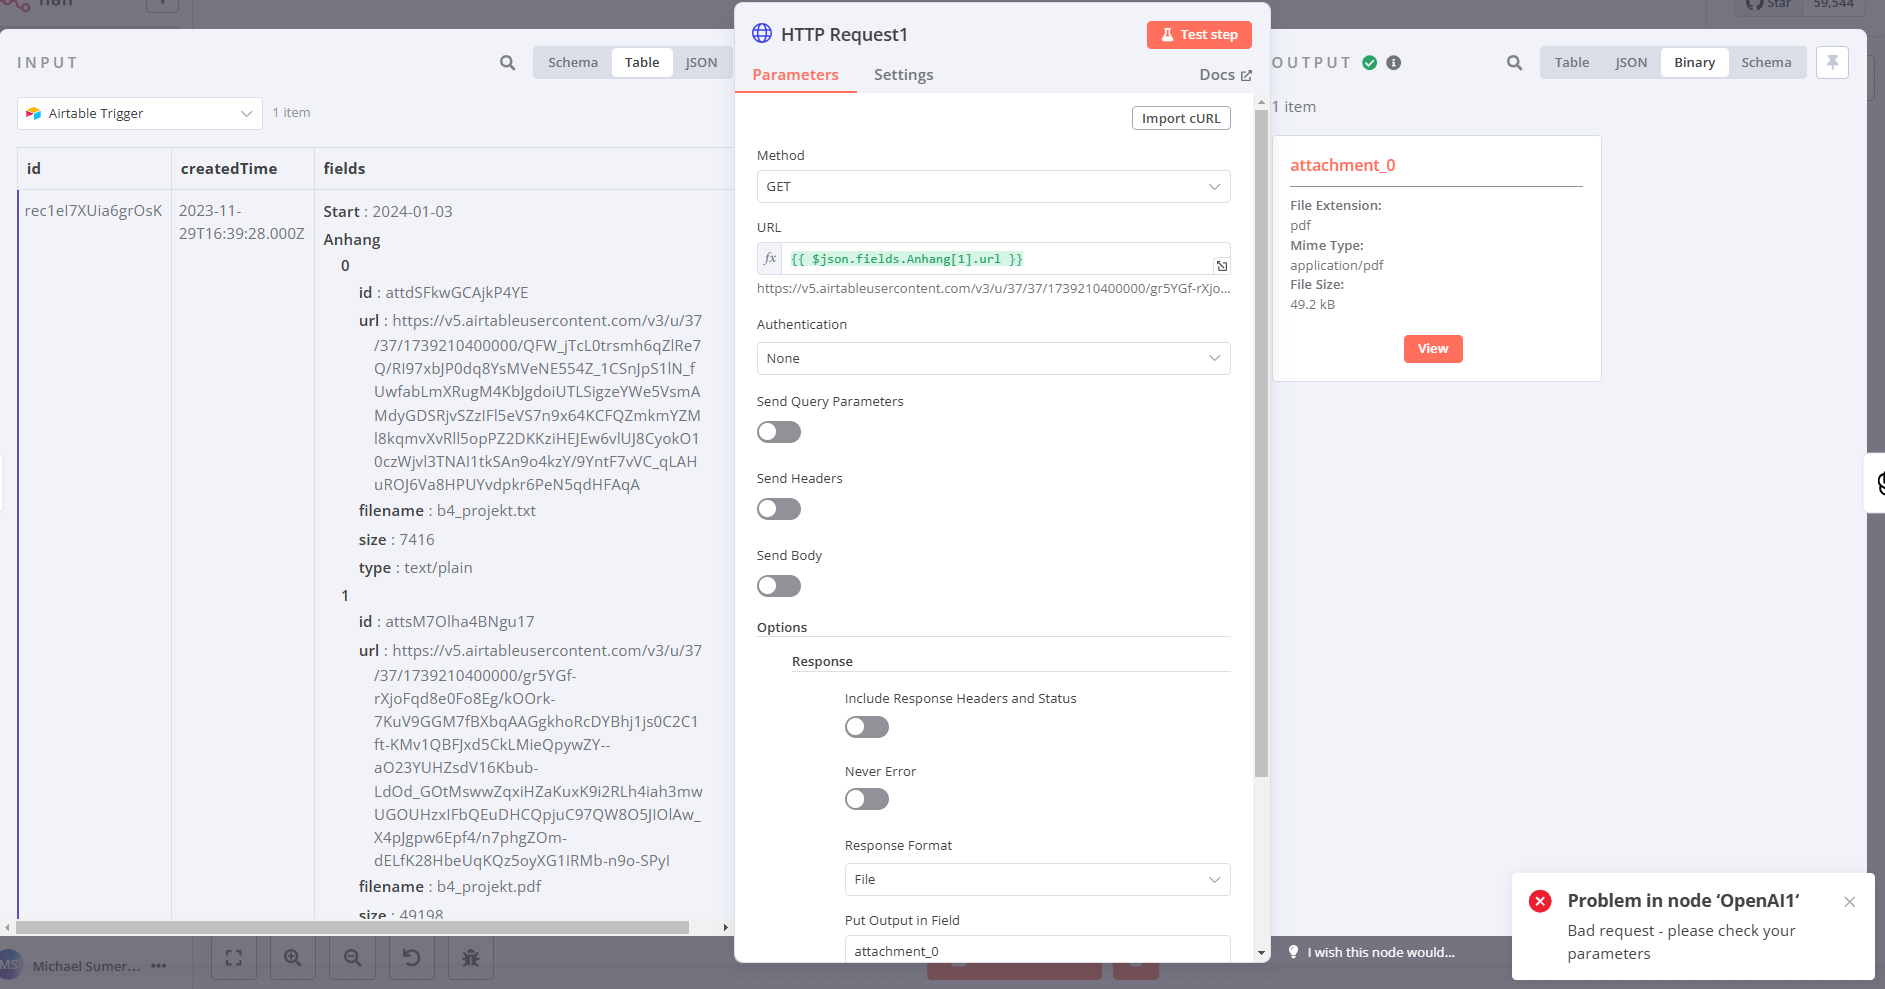Switch output to Schema view

pyautogui.click(x=1766, y=62)
